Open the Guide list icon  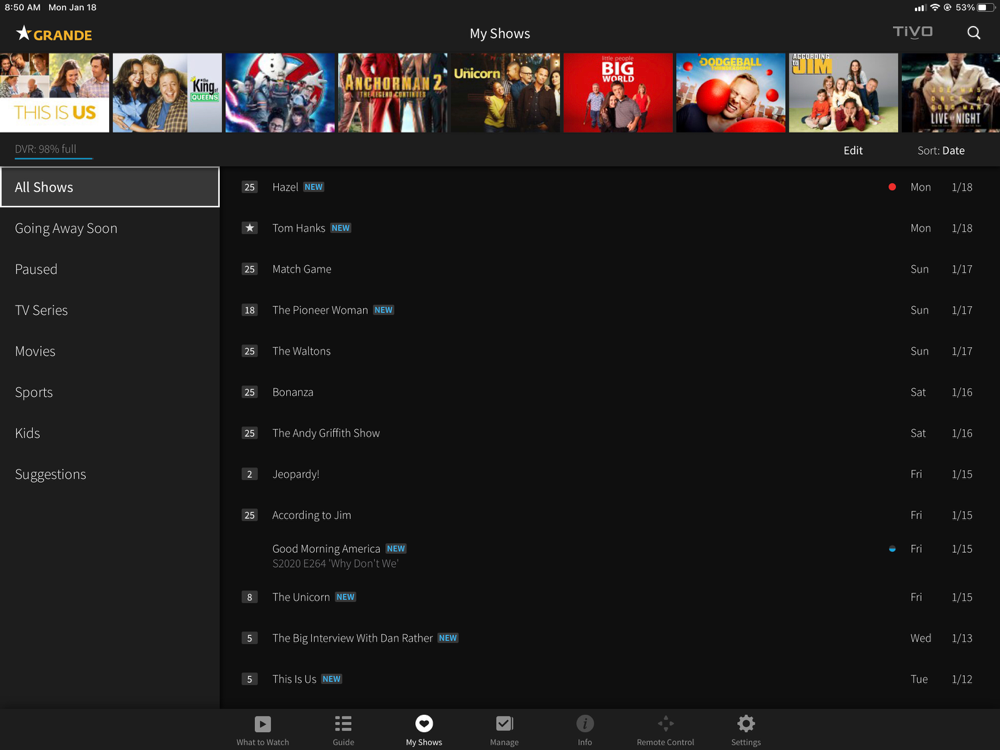[x=343, y=724]
